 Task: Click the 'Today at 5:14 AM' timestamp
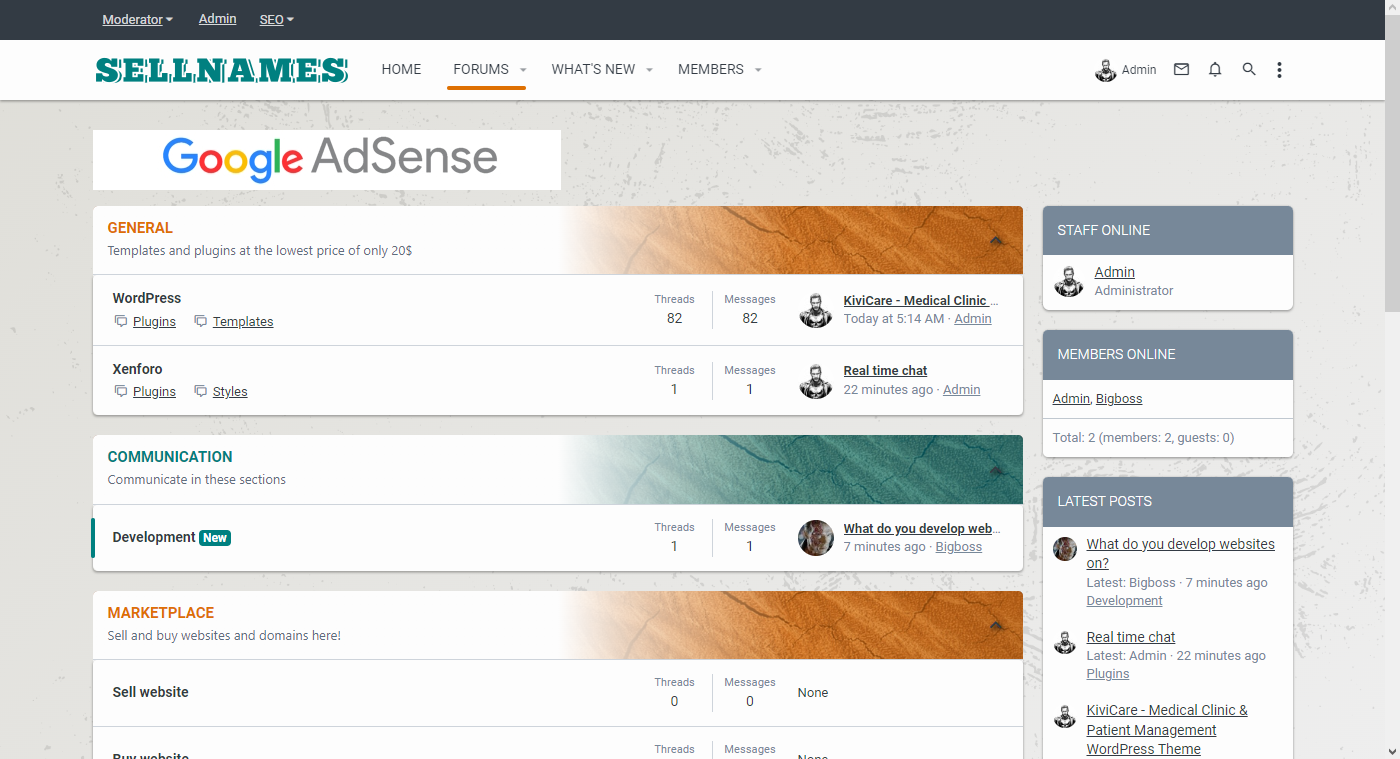(894, 319)
